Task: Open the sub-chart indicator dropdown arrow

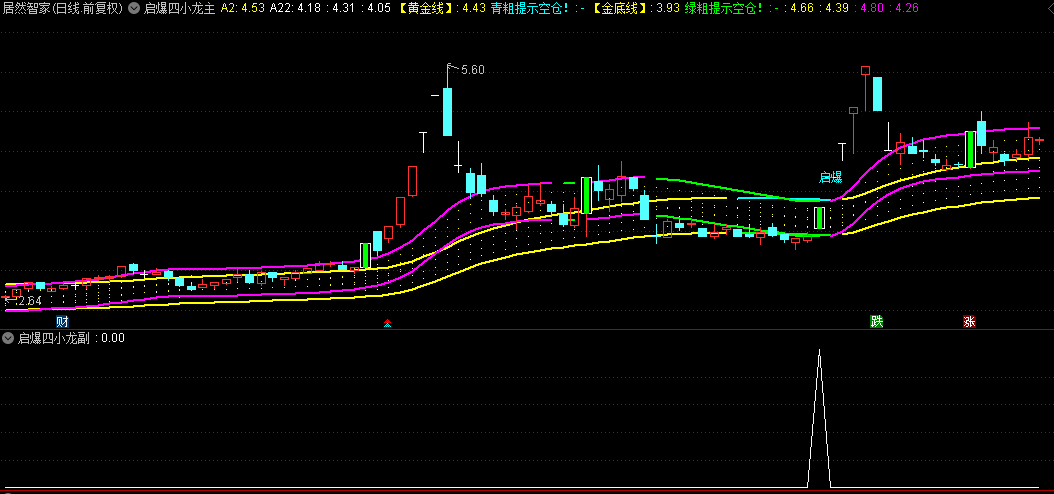Action: click(x=8, y=338)
